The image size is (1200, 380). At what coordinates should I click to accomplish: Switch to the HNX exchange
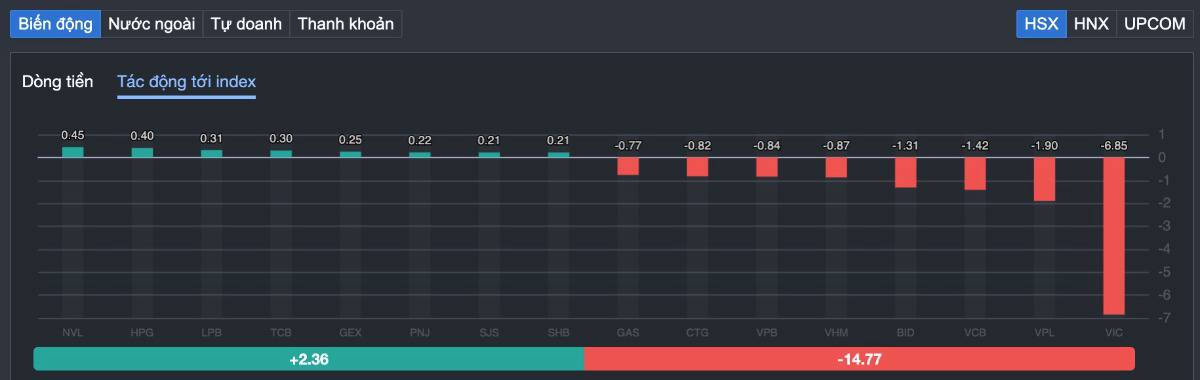point(1091,24)
